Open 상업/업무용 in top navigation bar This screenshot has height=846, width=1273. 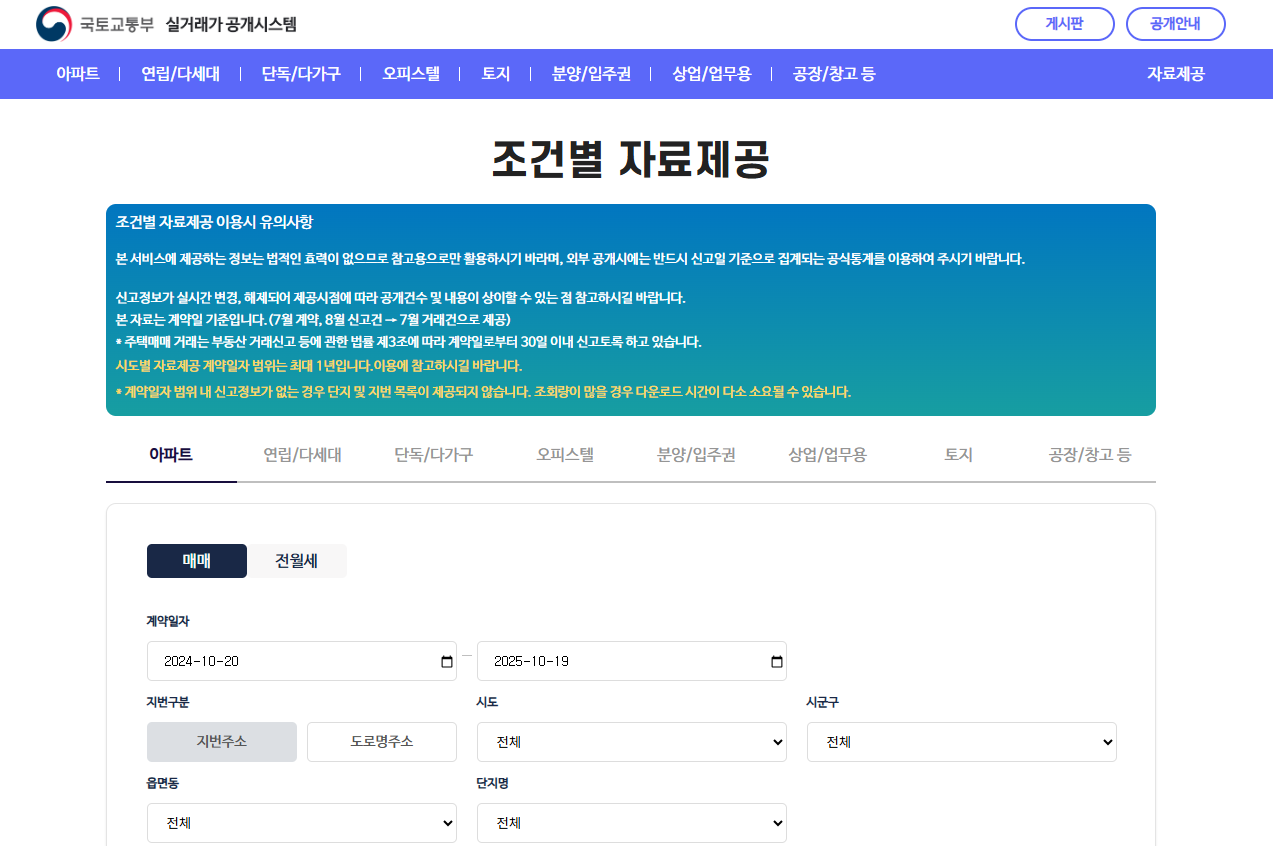712,74
